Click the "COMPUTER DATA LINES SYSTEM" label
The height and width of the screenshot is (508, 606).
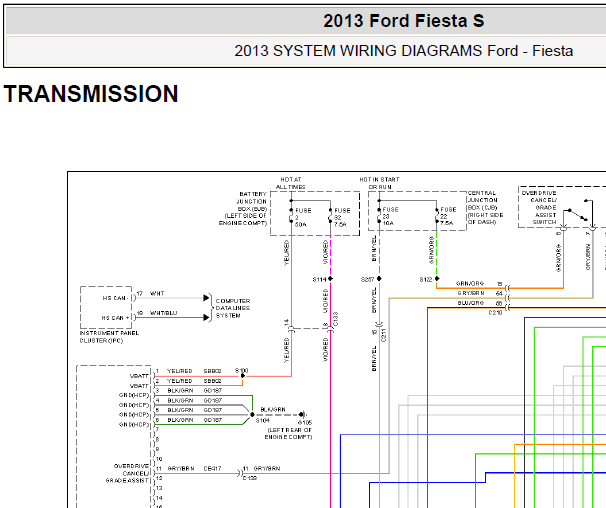tap(233, 308)
